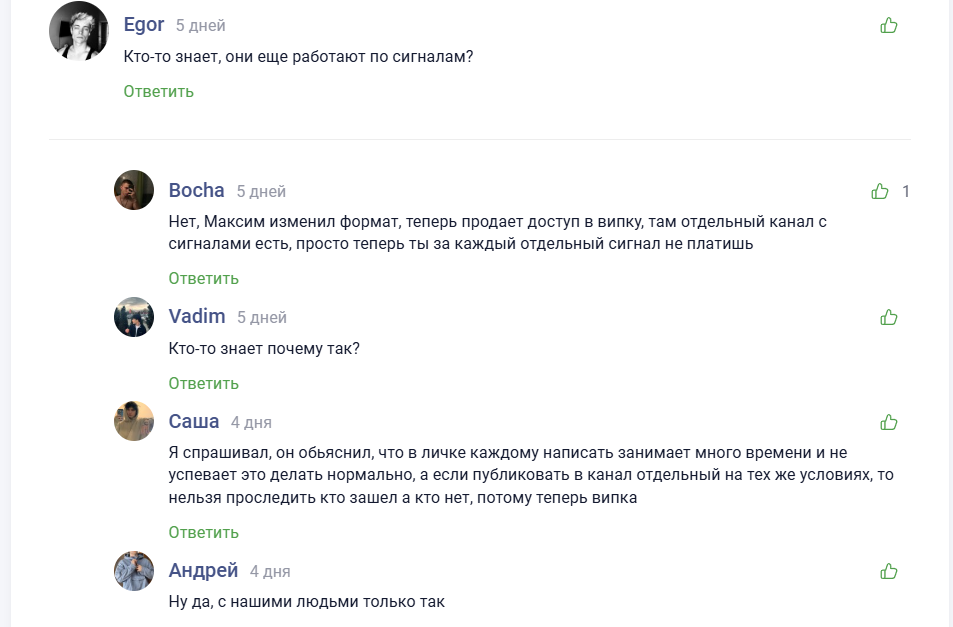Image resolution: width=953 pixels, height=627 pixels.
Task: Like Андрей's comment
Action: 888,571
